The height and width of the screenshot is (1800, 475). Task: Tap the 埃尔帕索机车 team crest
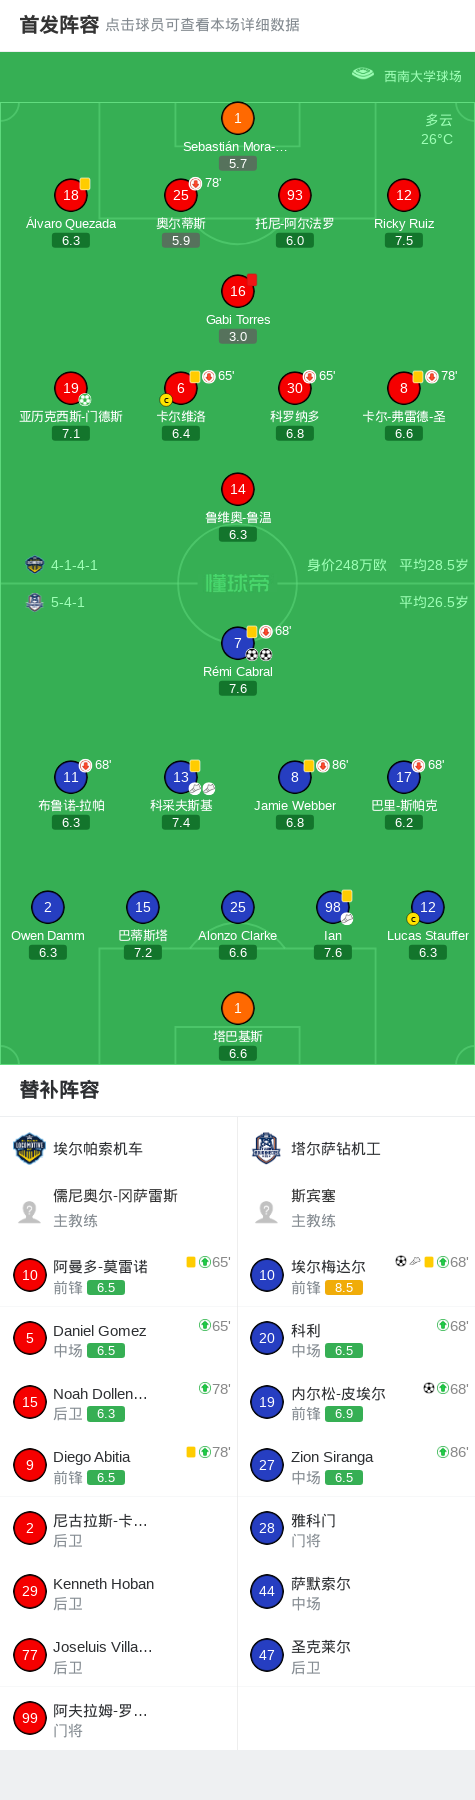point(29,1148)
